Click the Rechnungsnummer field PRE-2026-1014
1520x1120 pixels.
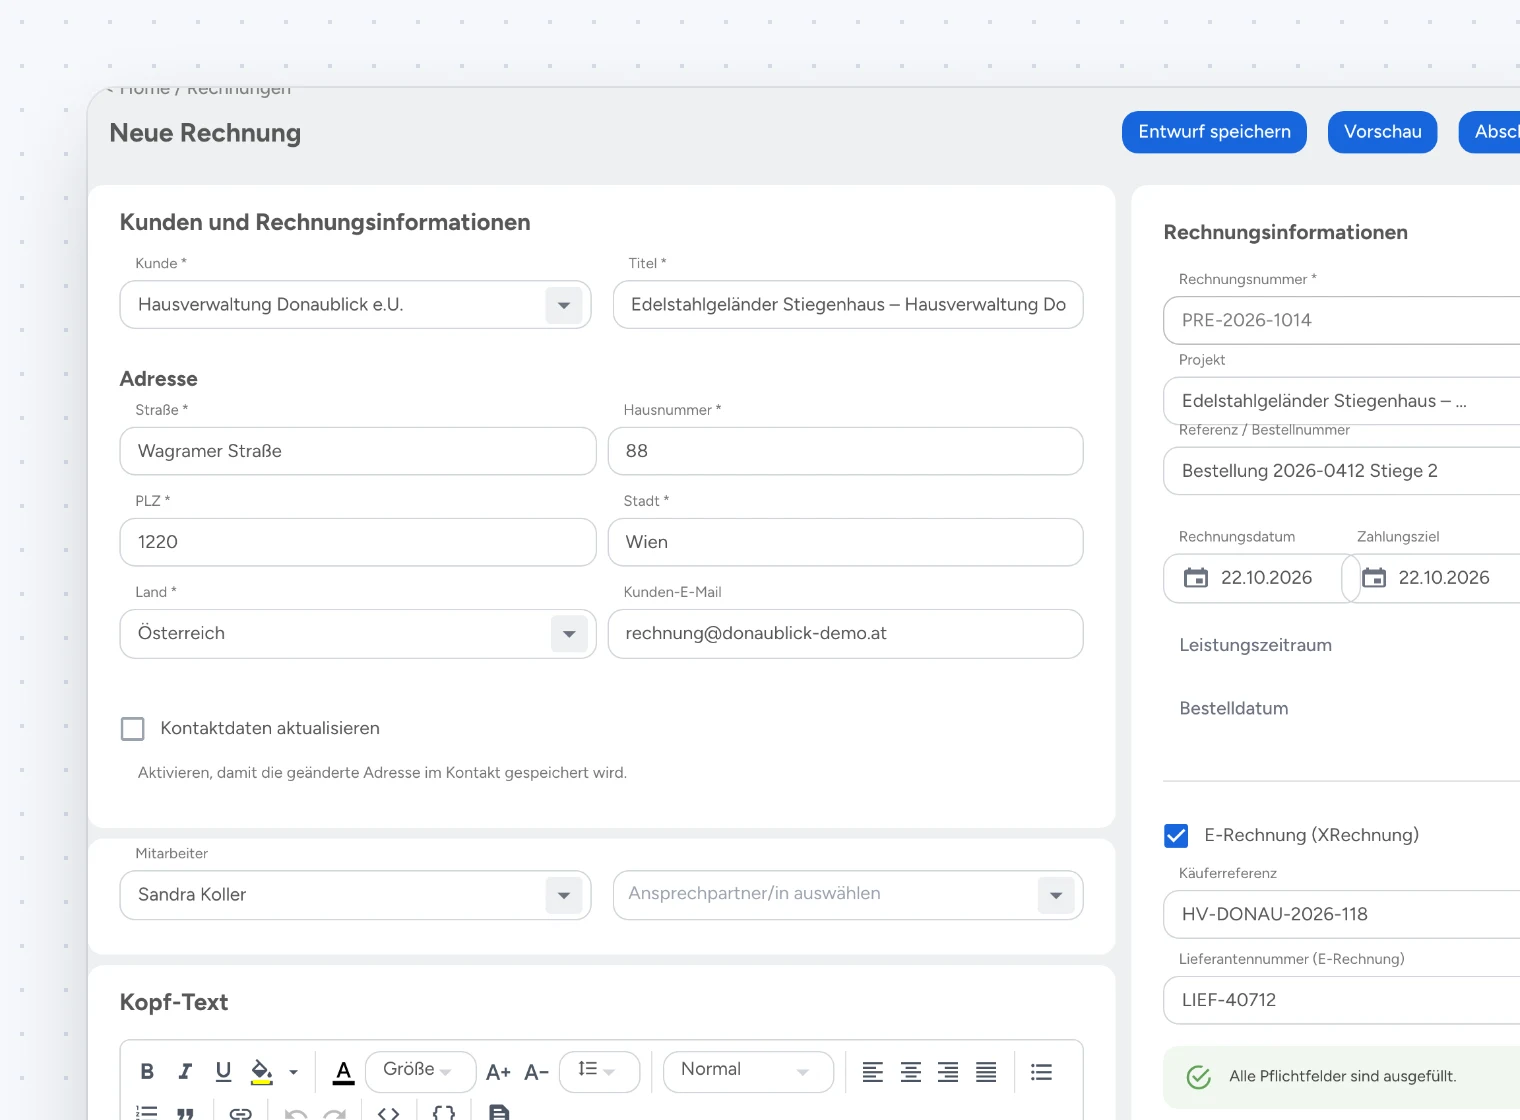click(x=1342, y=320)
